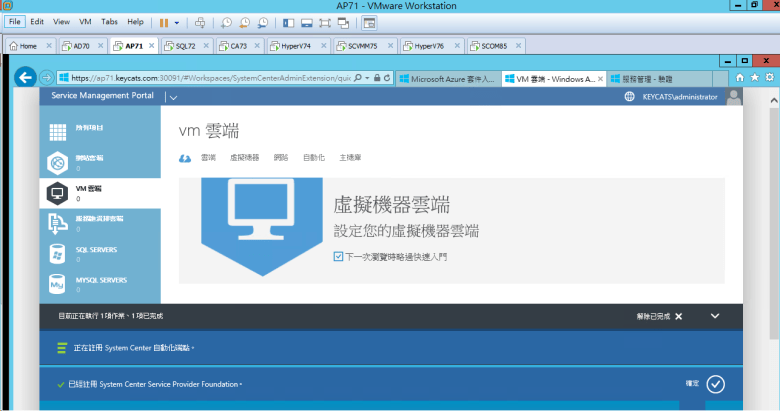Click the globe language selector icon
The width and height of the screenshot is (780, 411).
[x=629, y=97]
